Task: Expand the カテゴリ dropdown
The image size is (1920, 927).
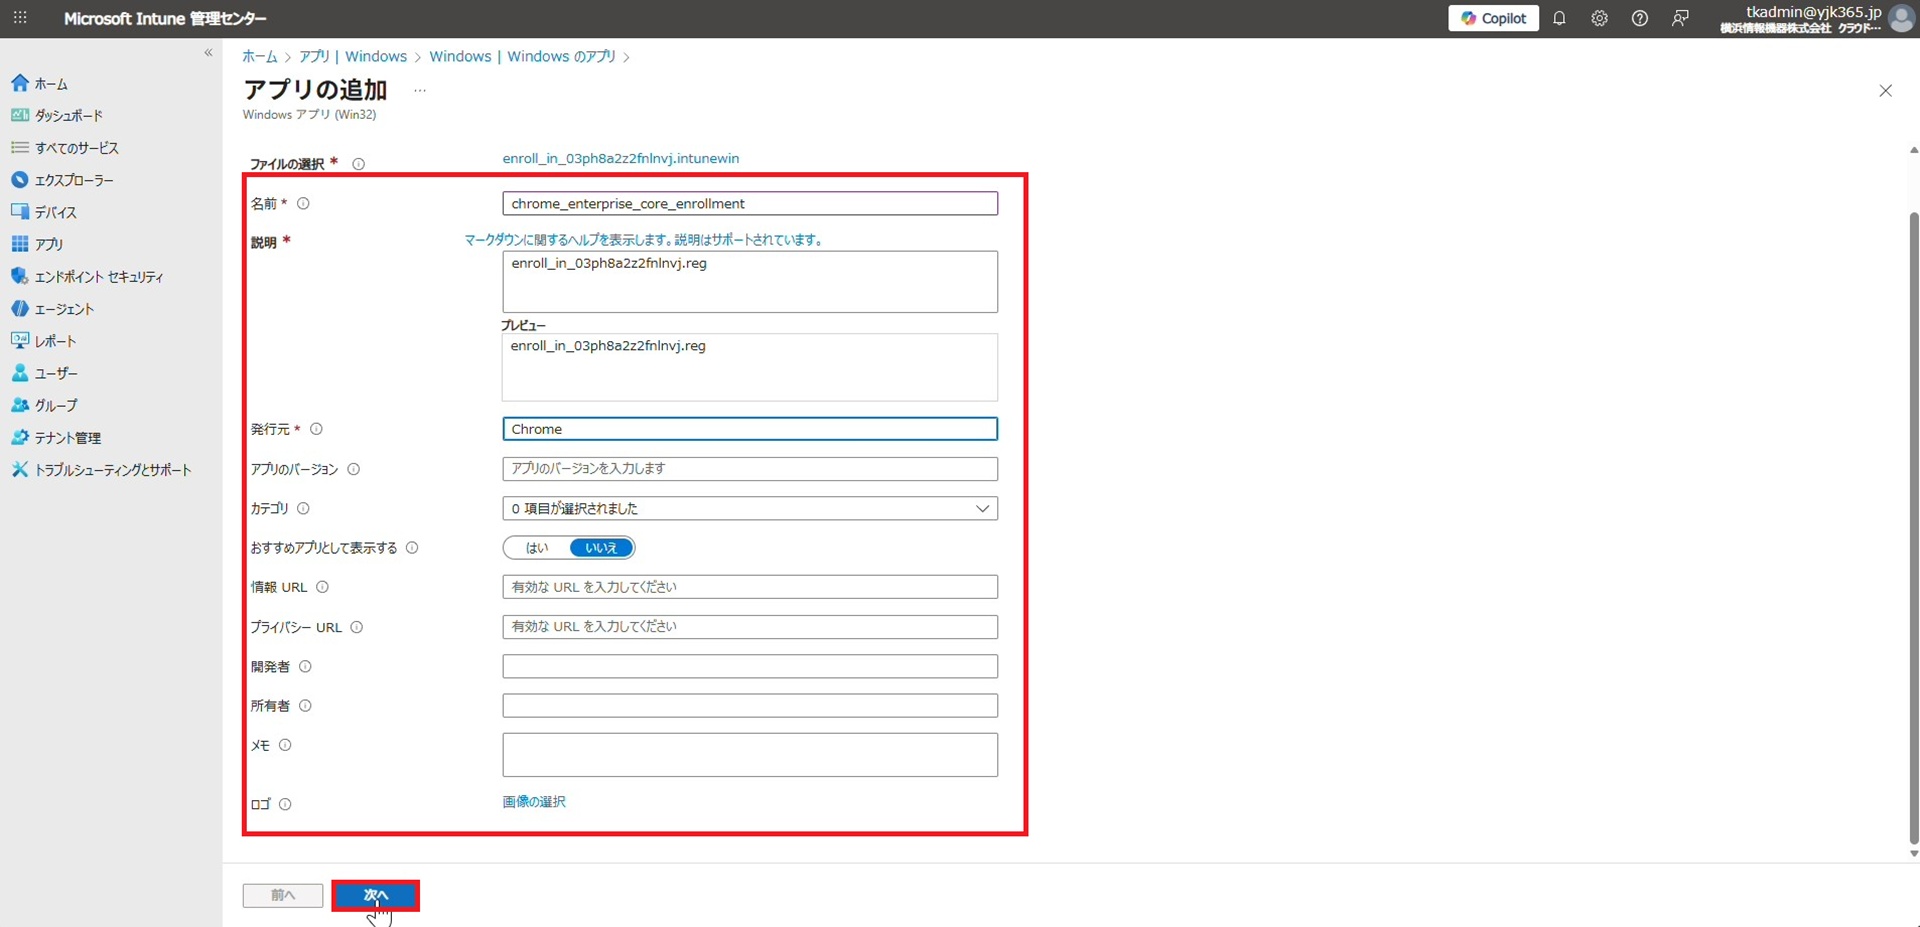Action: coord(749,508)
